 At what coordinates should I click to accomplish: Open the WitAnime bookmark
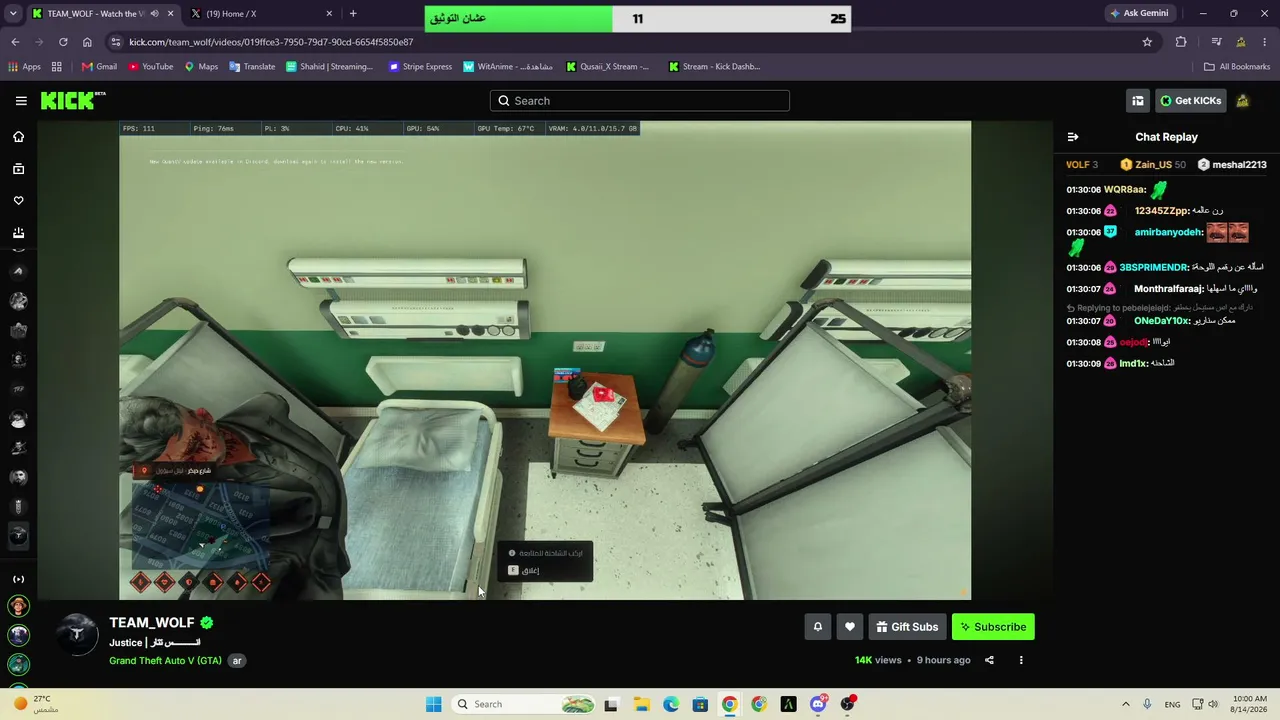507,67
